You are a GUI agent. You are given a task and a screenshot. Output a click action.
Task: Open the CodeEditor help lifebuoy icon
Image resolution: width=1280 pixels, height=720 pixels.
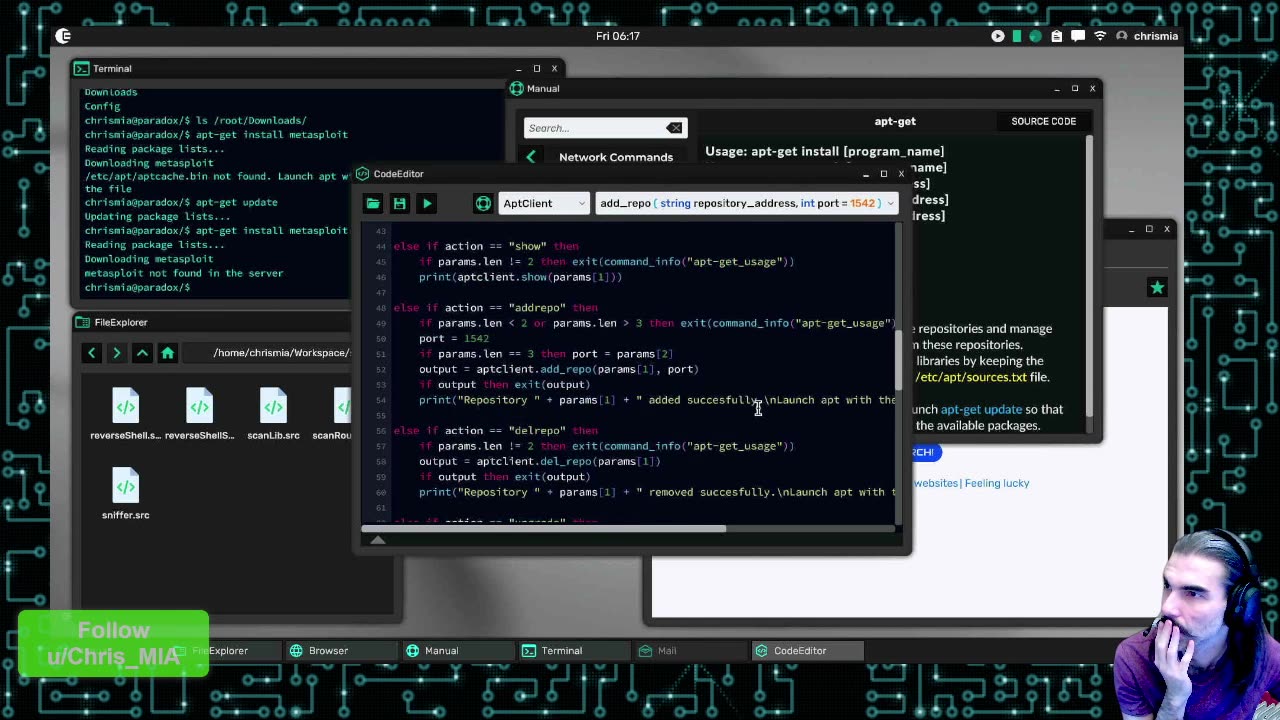[x=483, y=203]
